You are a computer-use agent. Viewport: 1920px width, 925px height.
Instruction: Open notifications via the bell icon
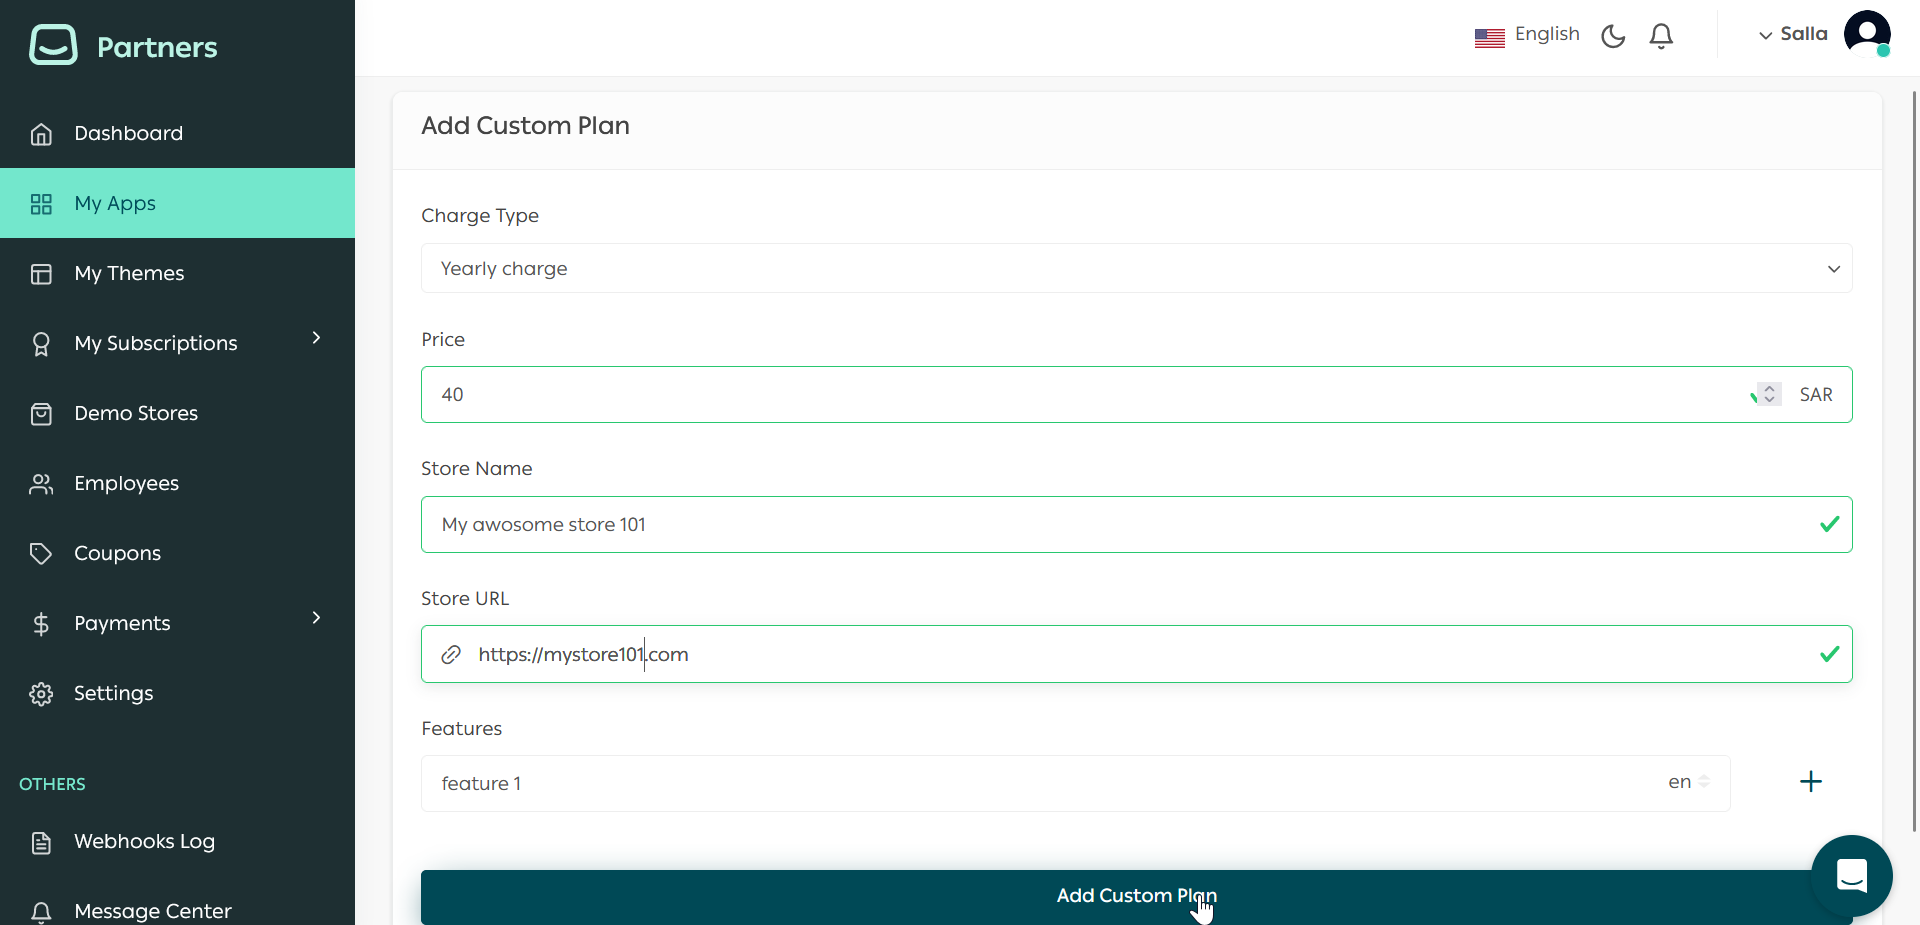click(1661, 36)
